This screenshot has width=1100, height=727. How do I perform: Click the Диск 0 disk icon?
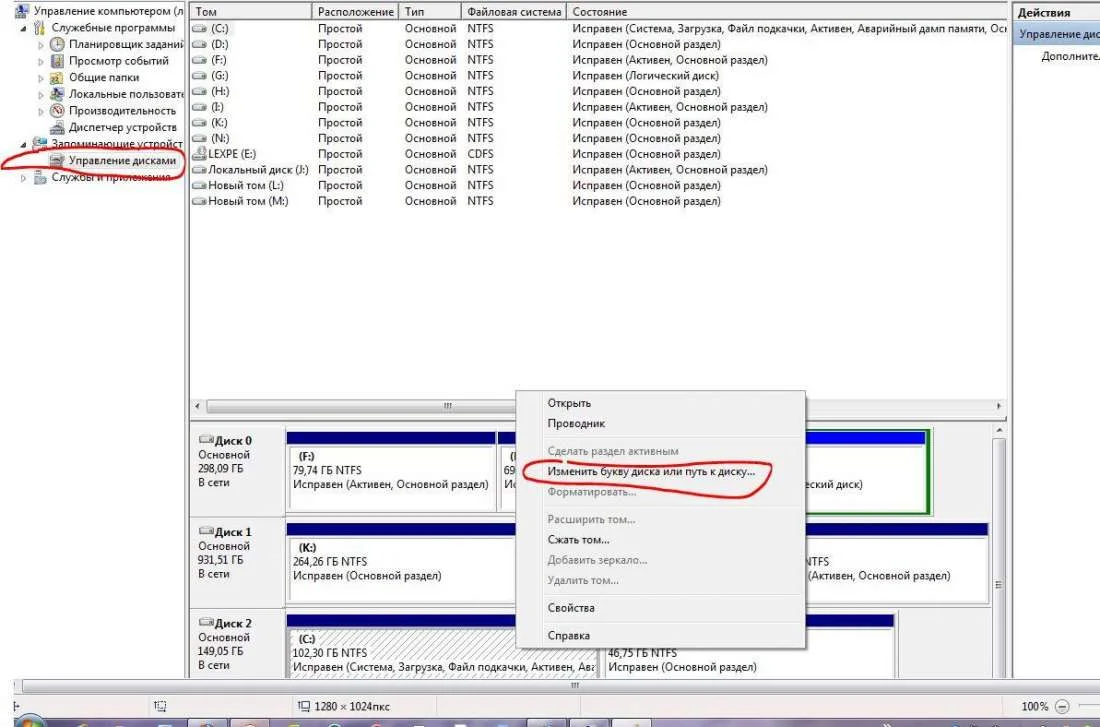206,440
